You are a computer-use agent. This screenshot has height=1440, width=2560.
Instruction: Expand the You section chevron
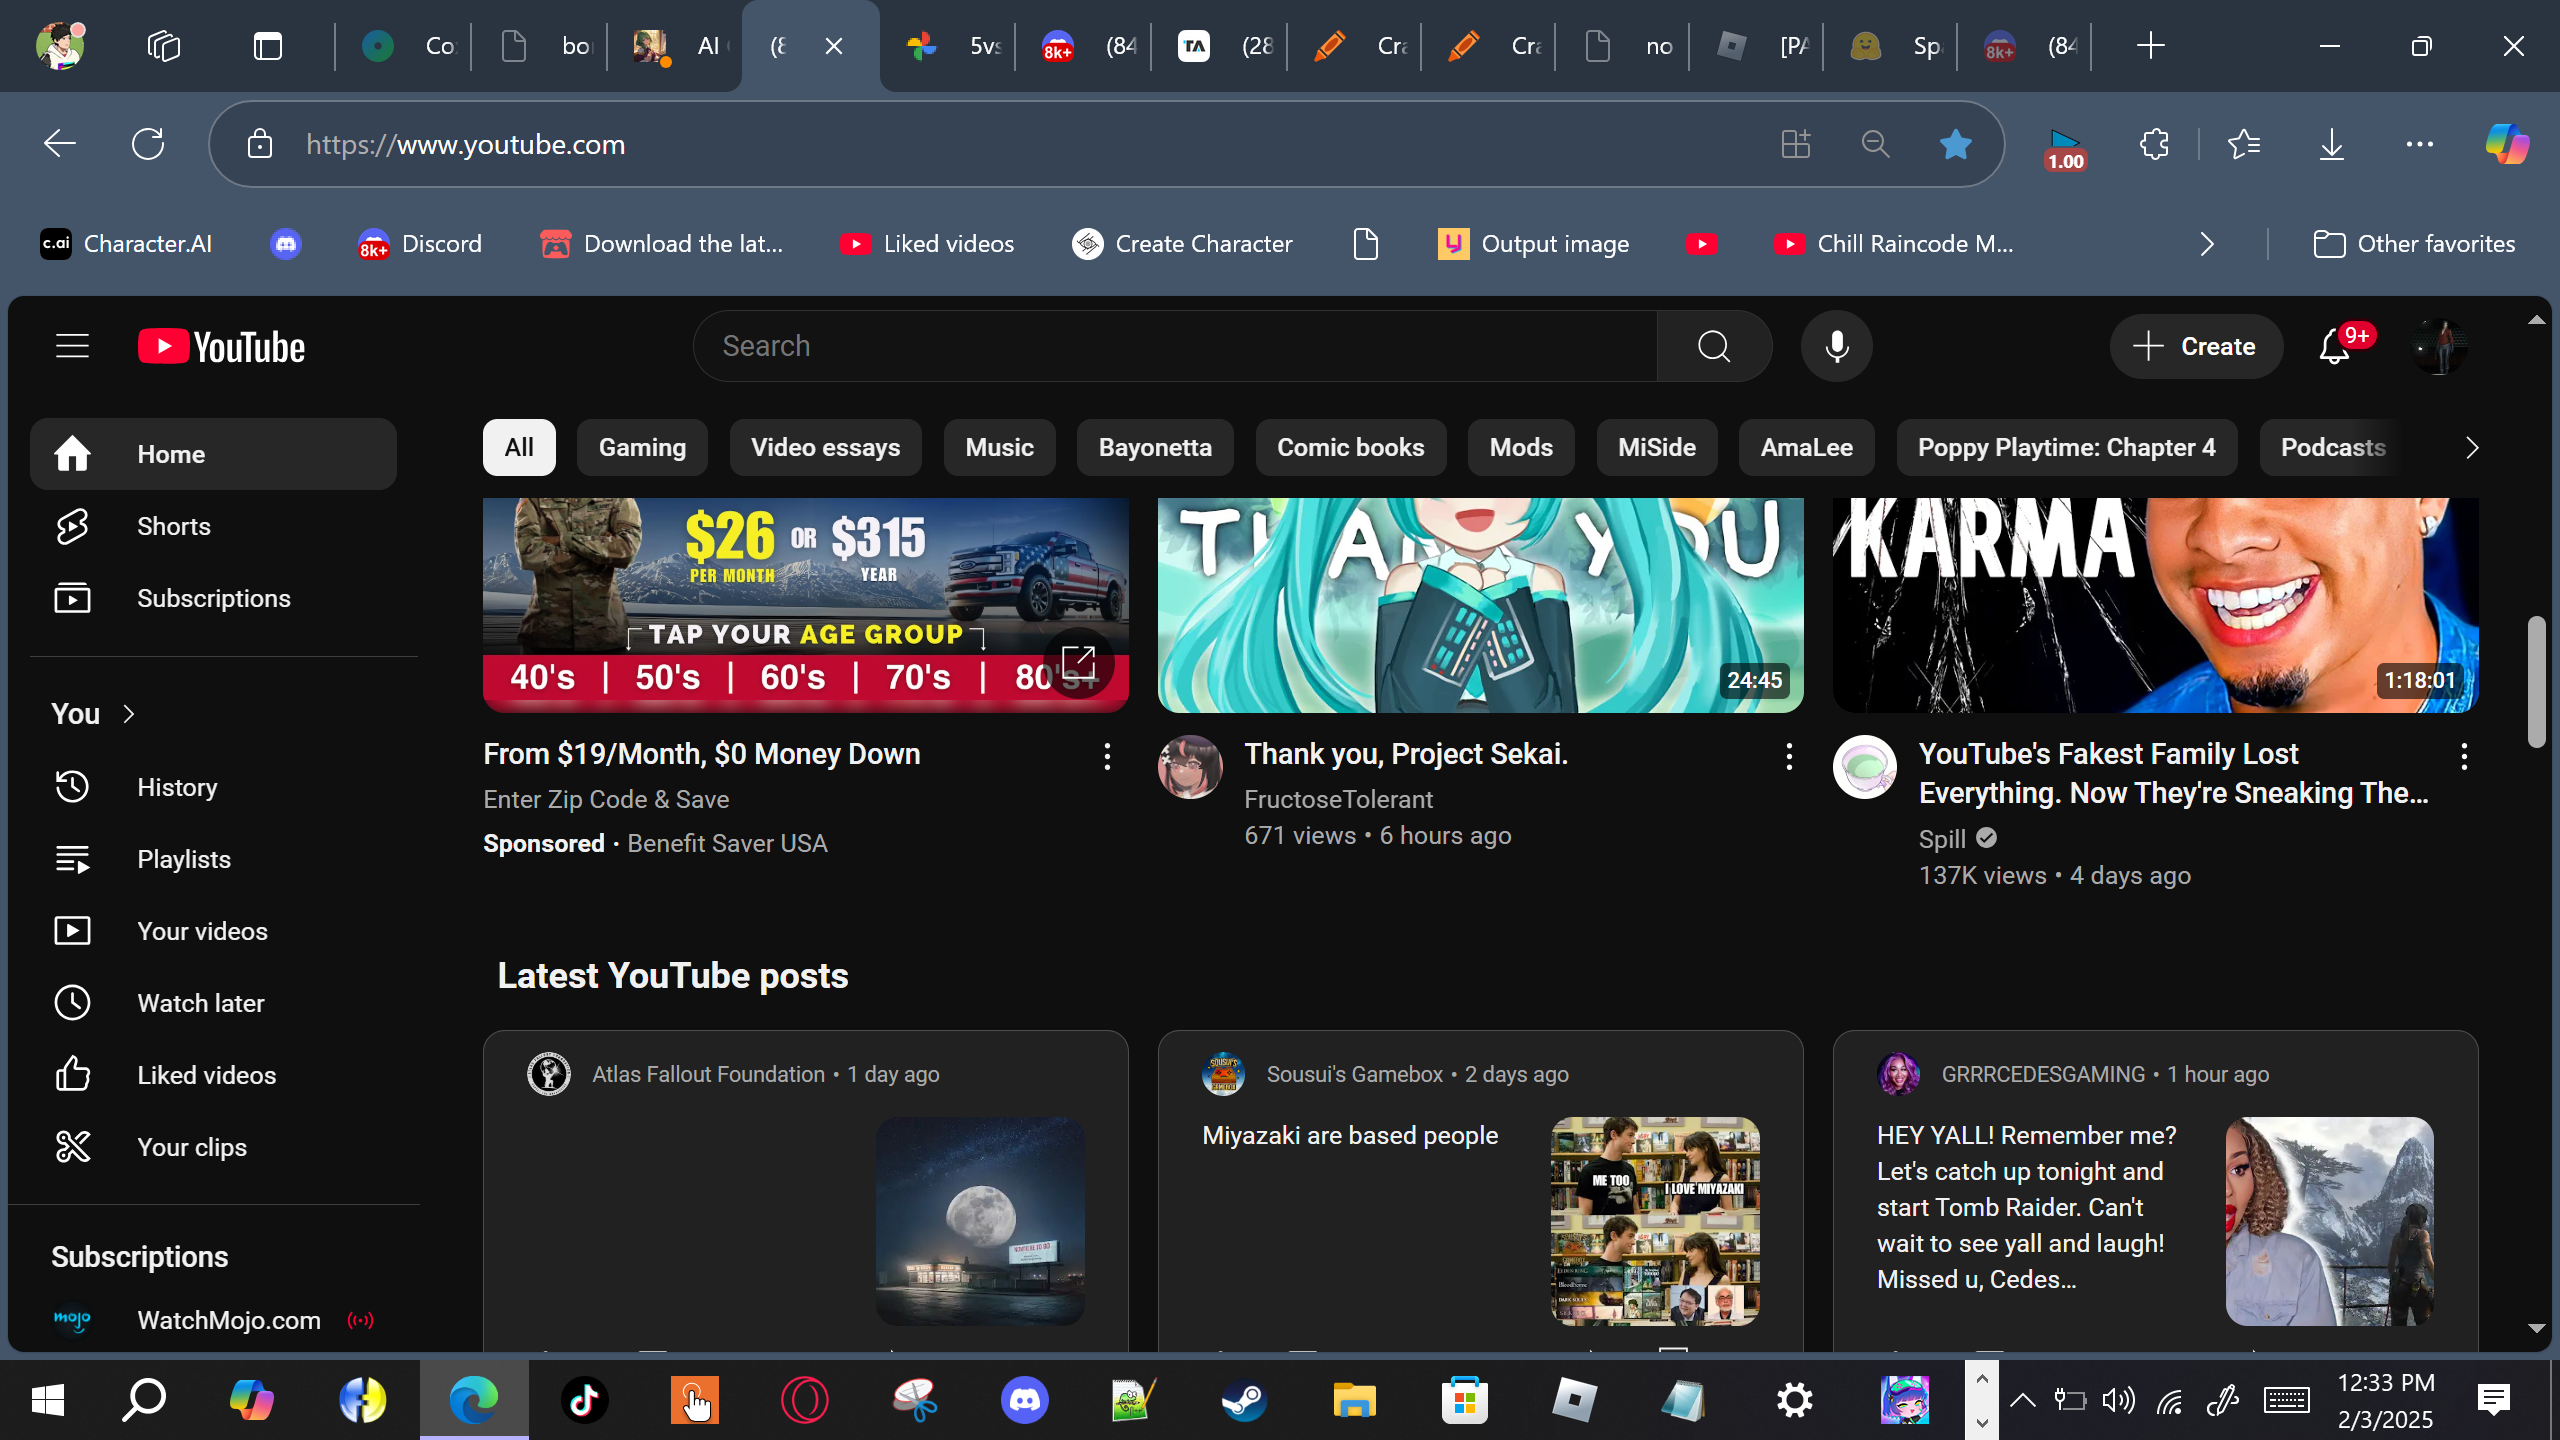[129, 714]
